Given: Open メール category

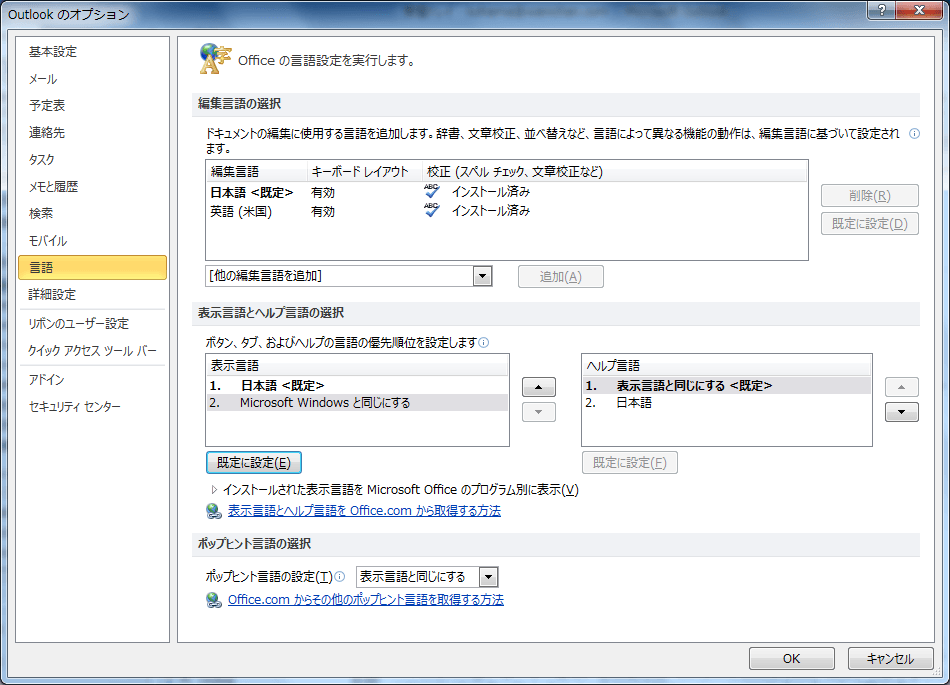Looking at the screenshot, I should (92, 79).
